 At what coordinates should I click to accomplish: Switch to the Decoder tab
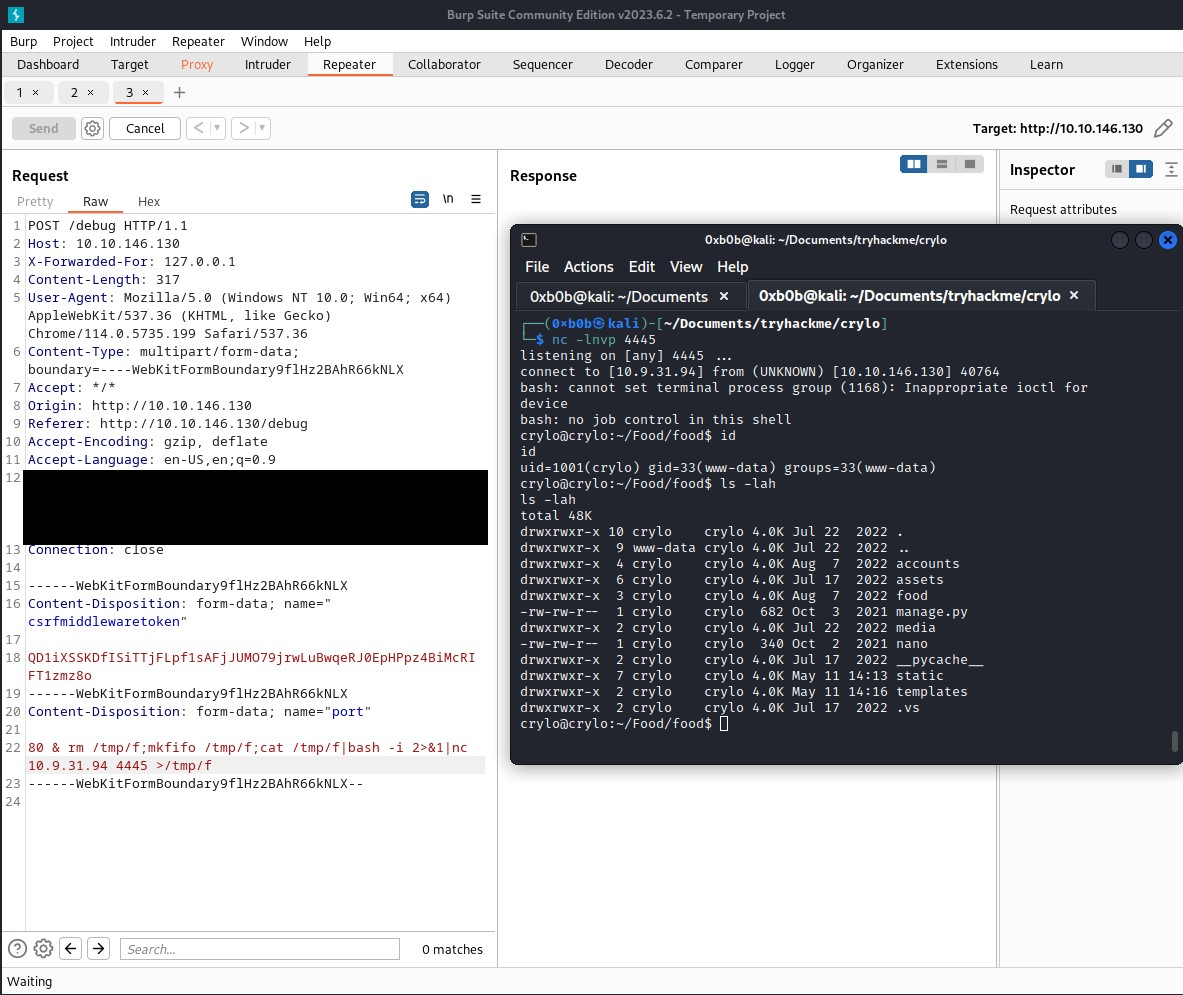(628, 65)
